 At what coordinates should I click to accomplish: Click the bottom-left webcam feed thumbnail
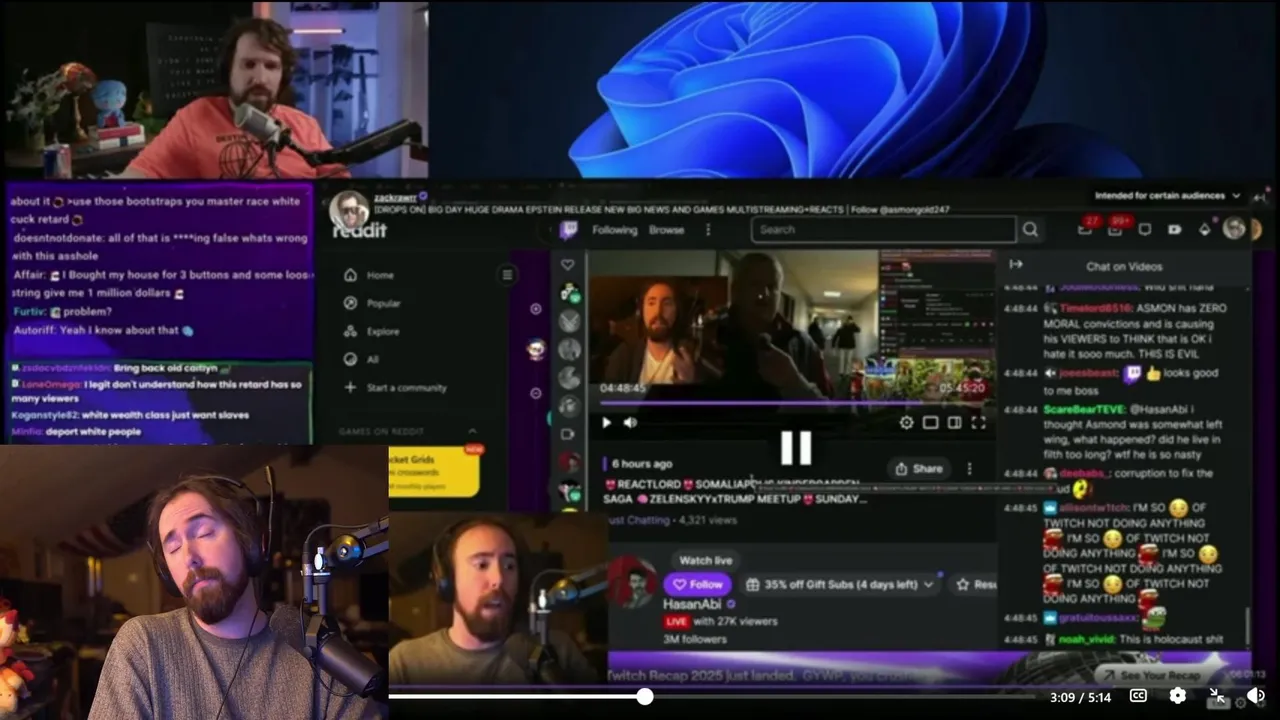pyautogui.click(x=194, y=582)
